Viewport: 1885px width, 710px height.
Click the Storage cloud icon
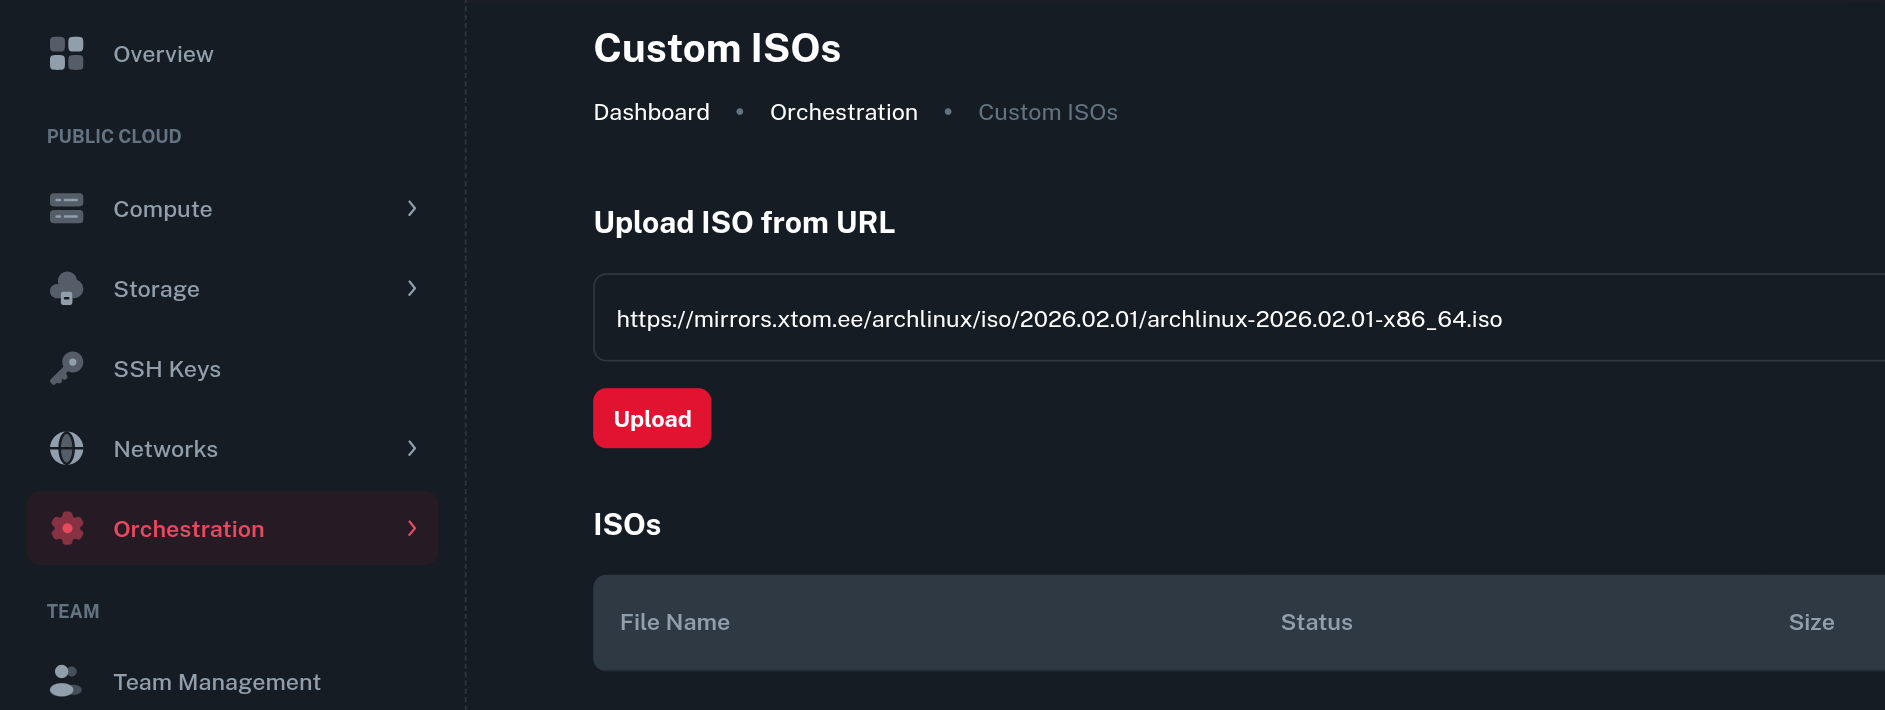[x=66, y=289]
